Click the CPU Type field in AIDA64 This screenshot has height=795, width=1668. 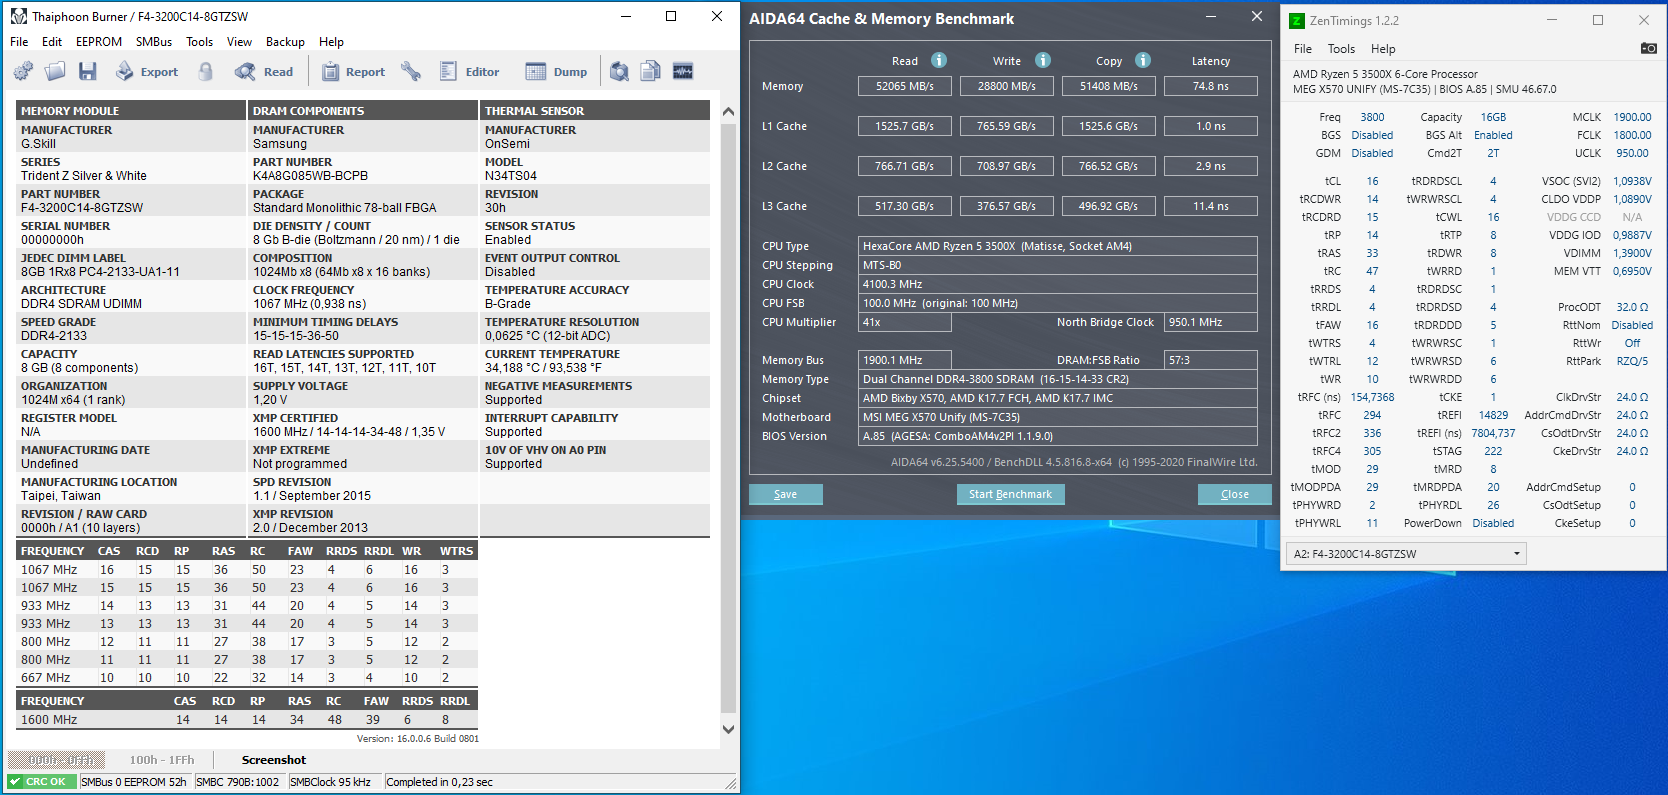pos(1058,246)
